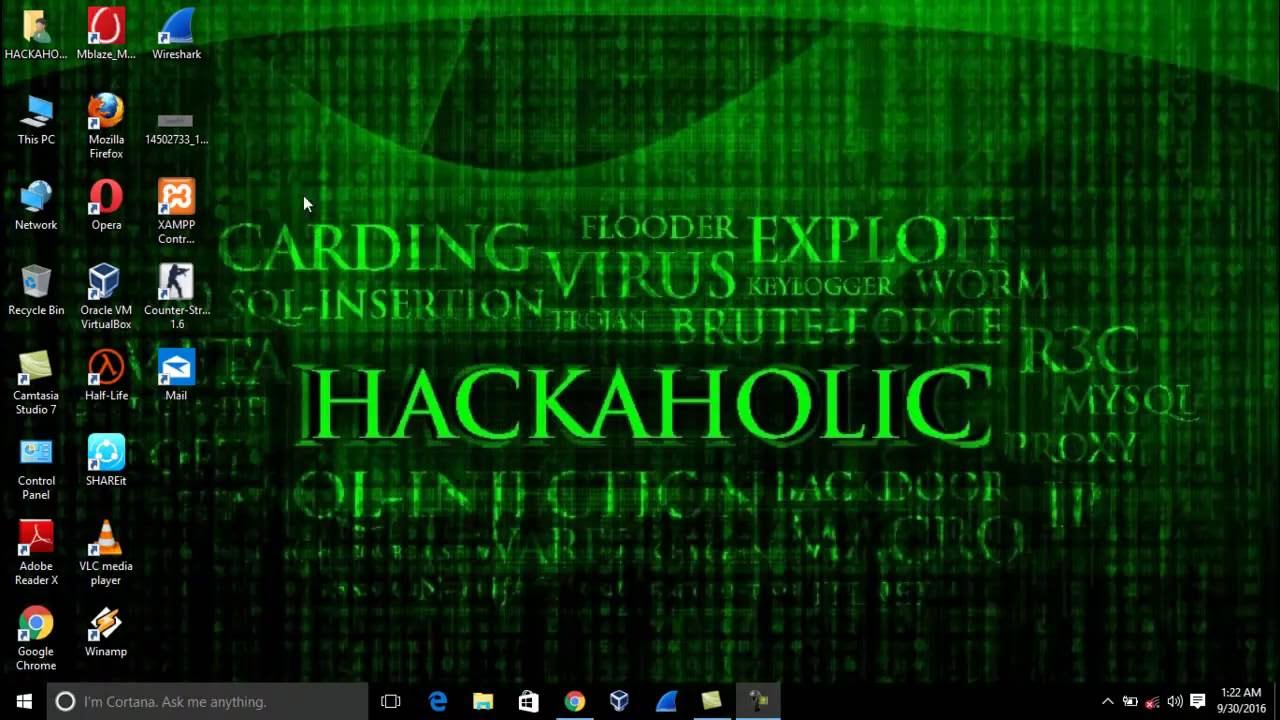Launch Microsoft Edge from the taskbar

coord(437,701)
